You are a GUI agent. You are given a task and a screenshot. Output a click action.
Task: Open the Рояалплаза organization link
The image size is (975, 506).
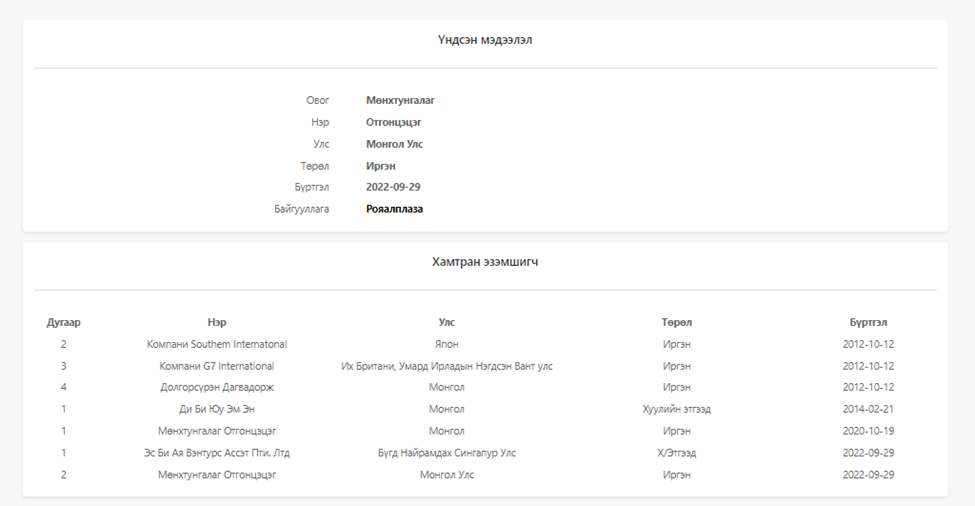tap(394, 209)
